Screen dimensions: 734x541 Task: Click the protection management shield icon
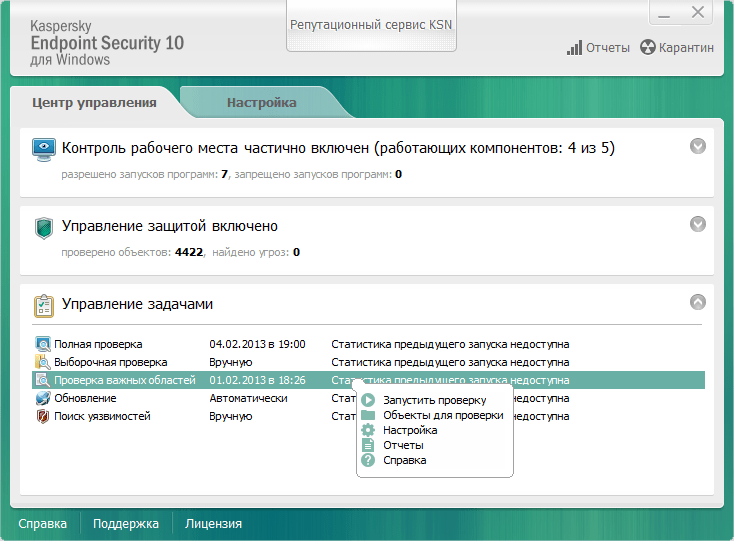pyautogui.click(x=44, y=228)
